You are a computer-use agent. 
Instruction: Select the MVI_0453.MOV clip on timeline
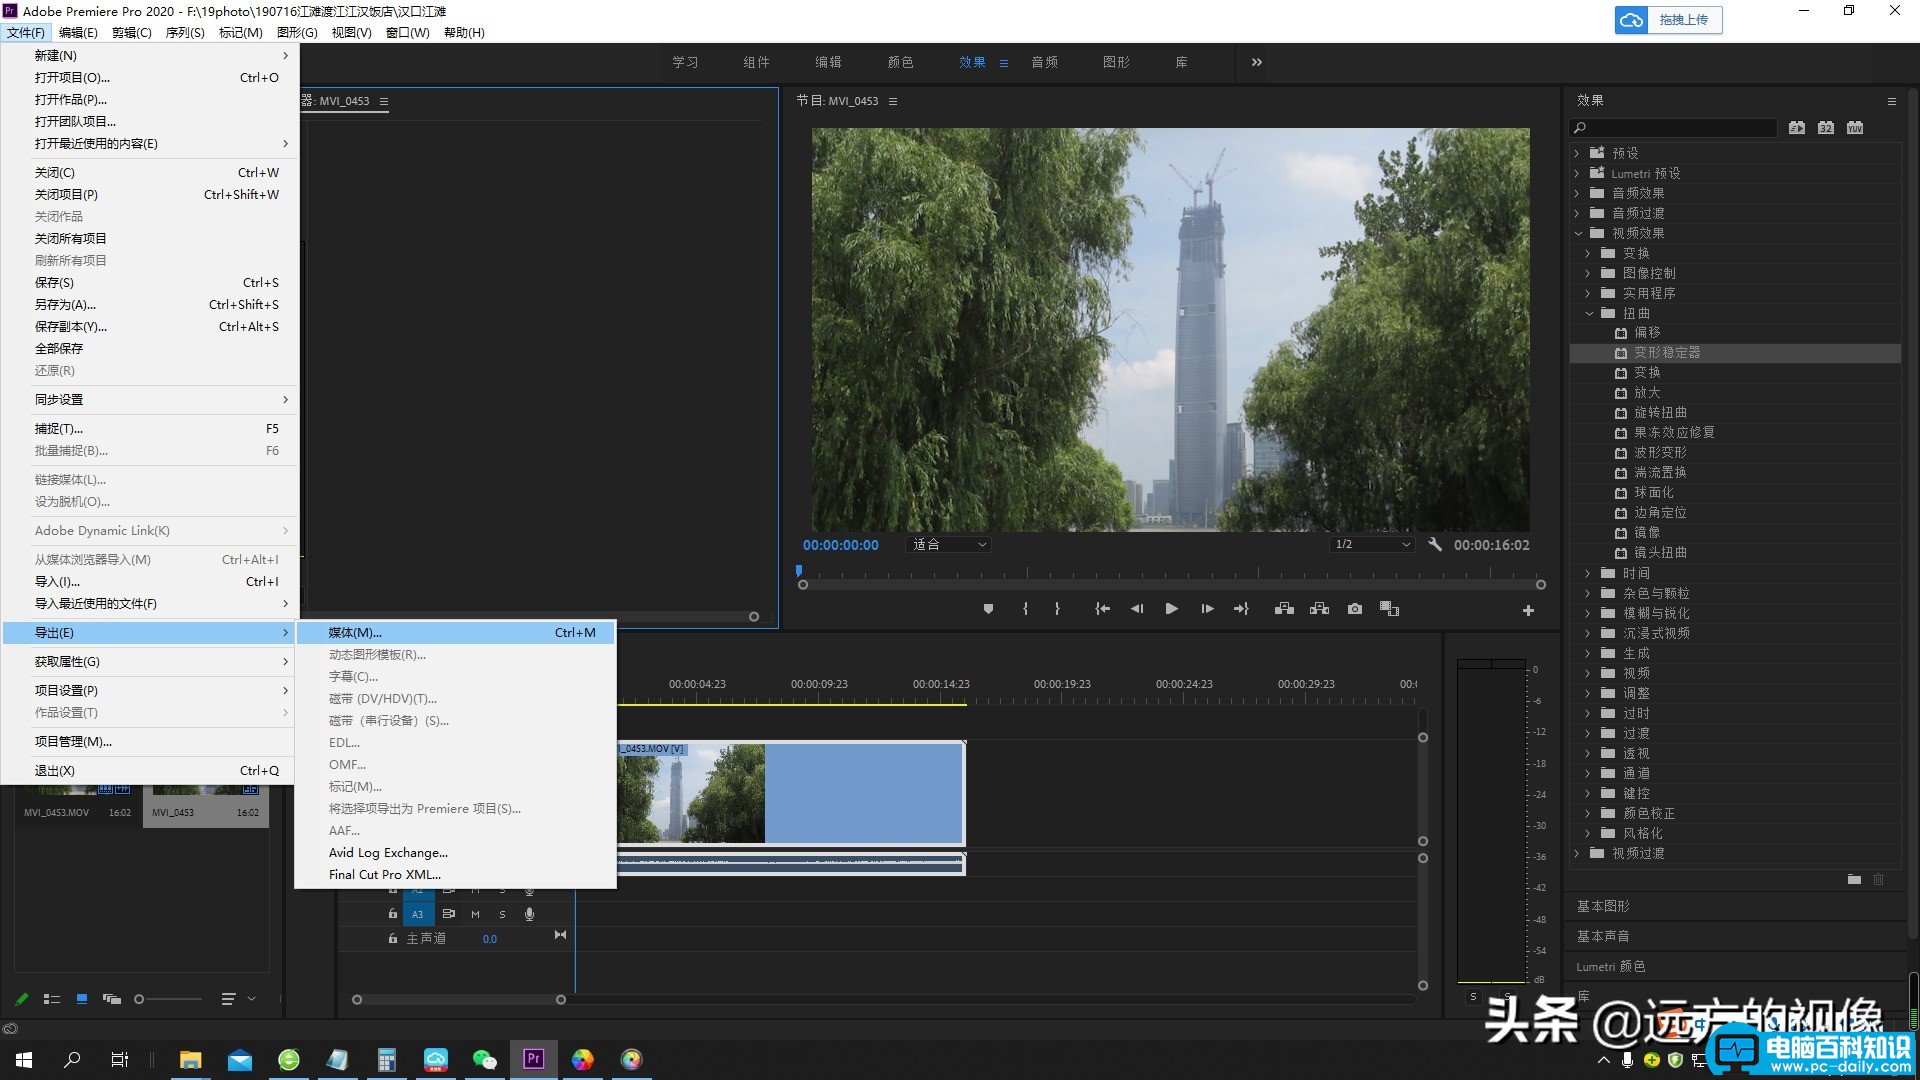point(790,793)
